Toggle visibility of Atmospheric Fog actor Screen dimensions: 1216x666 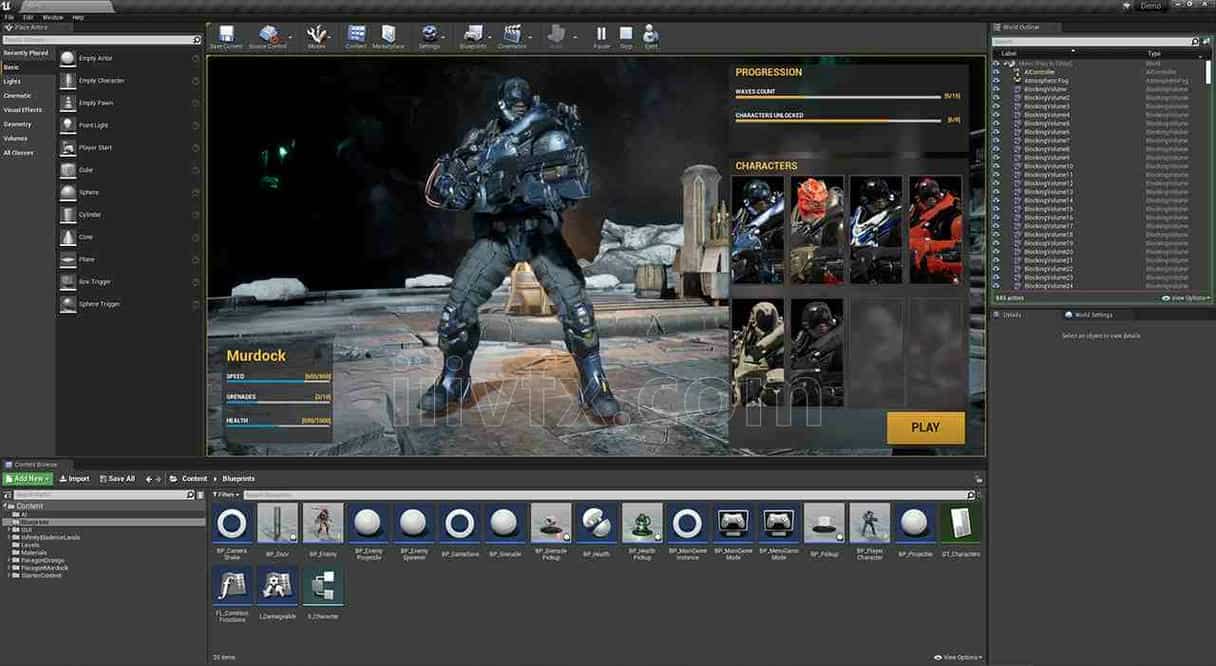click(996, 81)
